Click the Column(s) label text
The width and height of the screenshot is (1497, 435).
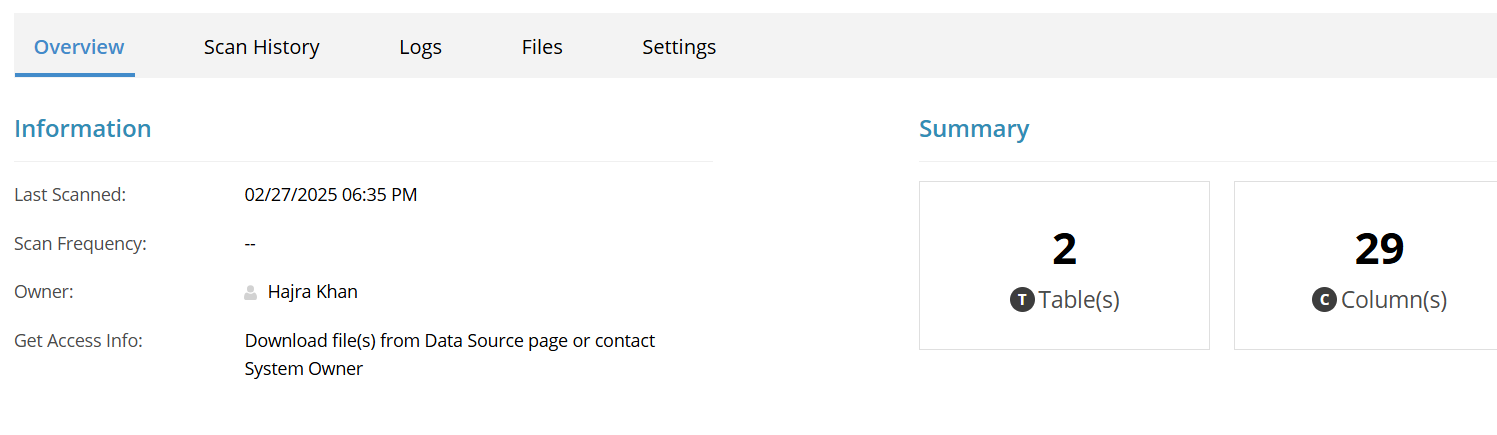[1394, 300]
